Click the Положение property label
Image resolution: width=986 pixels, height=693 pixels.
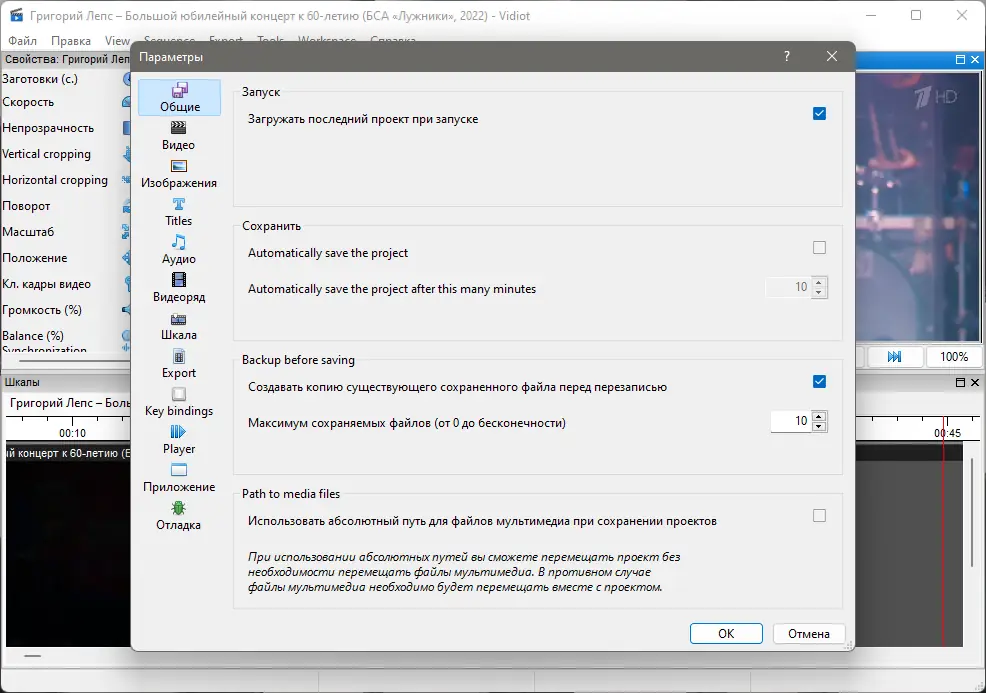pos(35,258)
